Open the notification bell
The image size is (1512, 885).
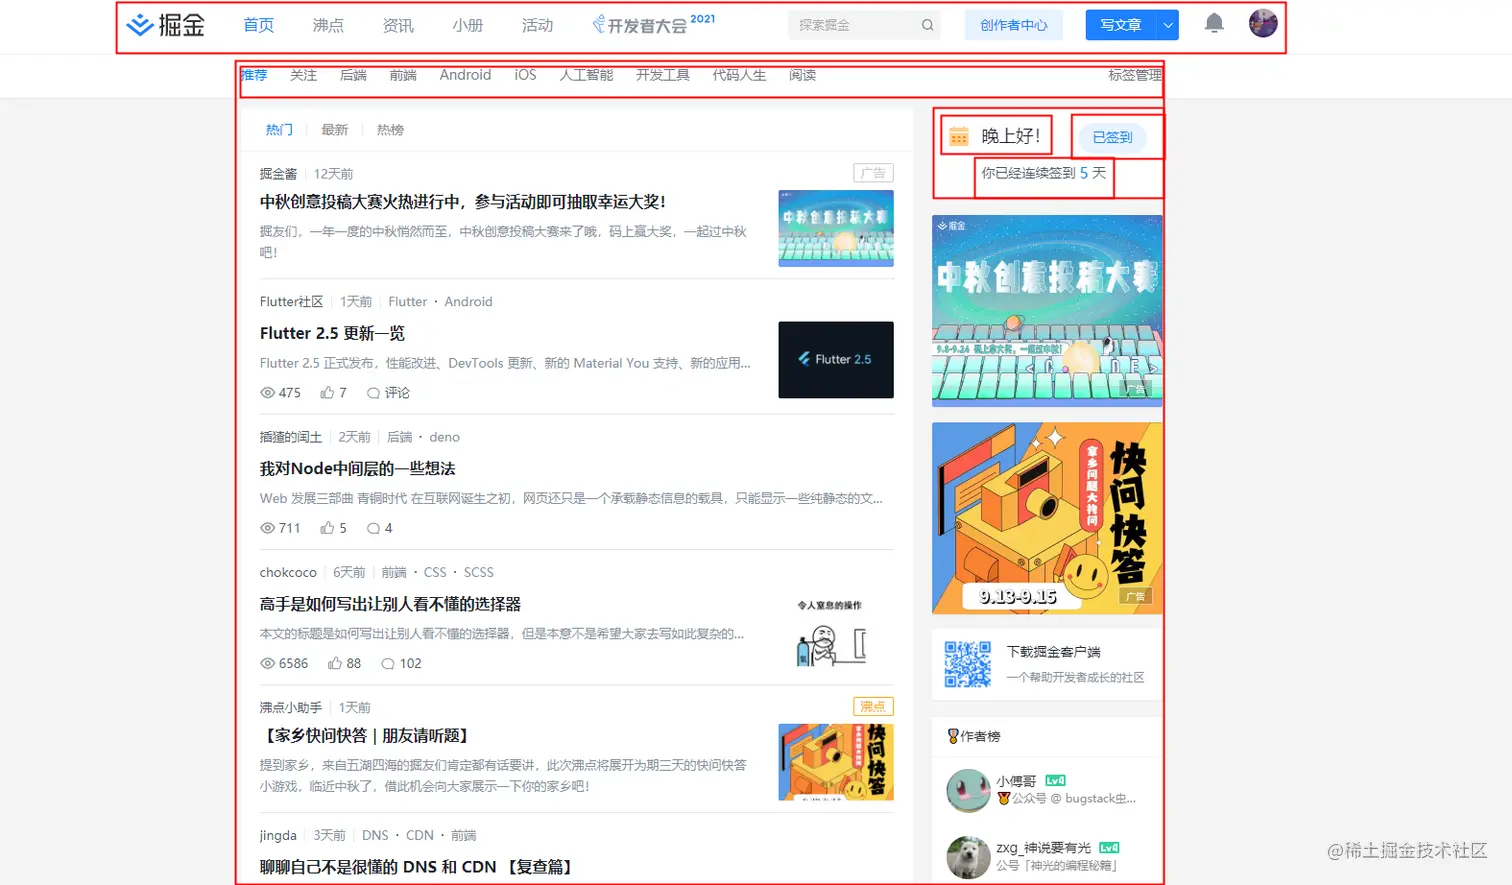point(1214,23)
